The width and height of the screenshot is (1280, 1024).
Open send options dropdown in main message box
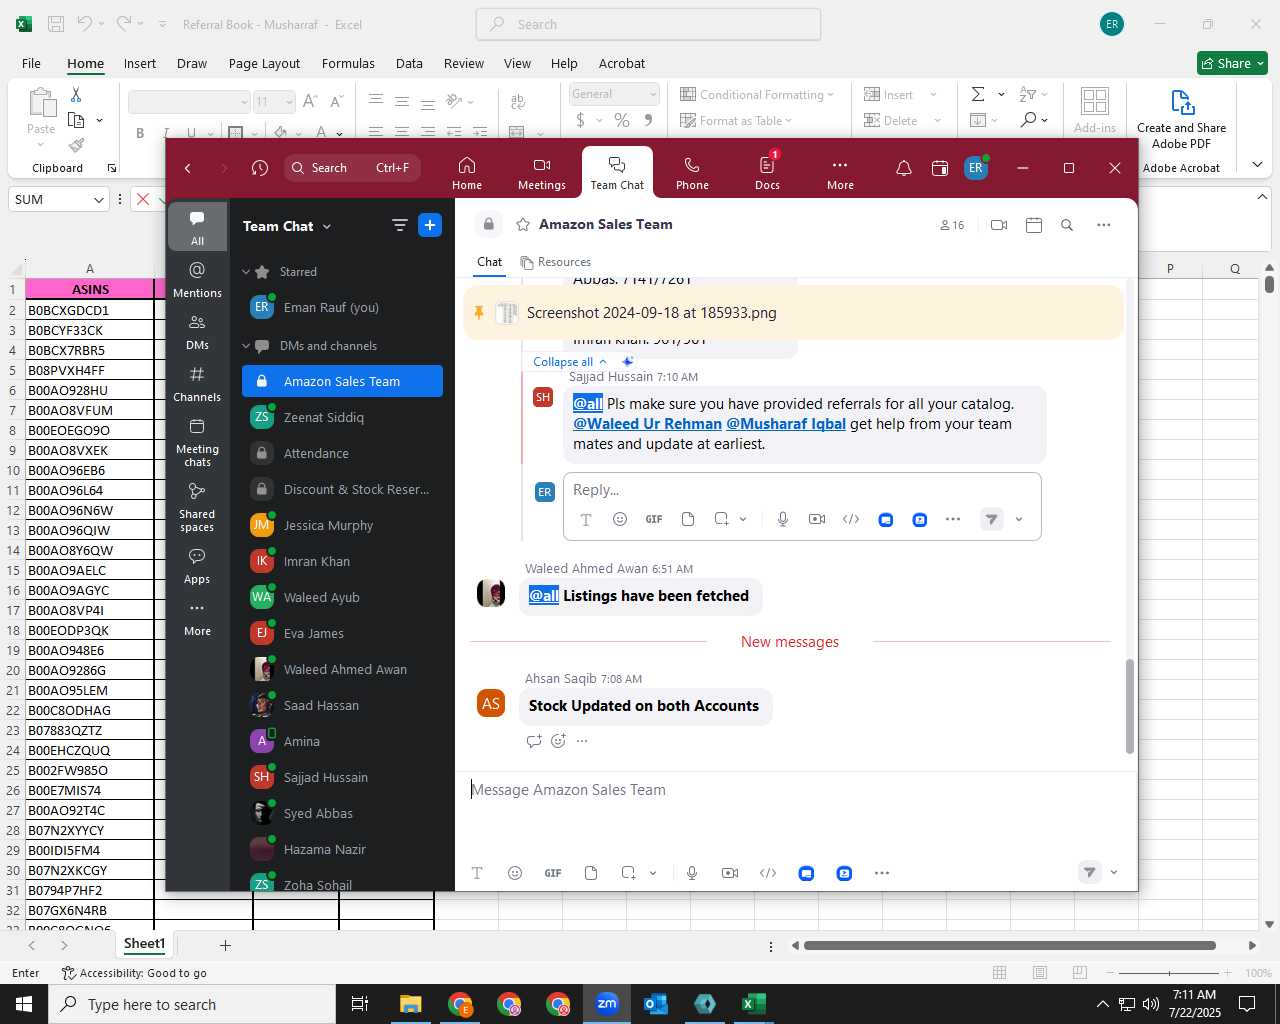(x=1114, y=873)
